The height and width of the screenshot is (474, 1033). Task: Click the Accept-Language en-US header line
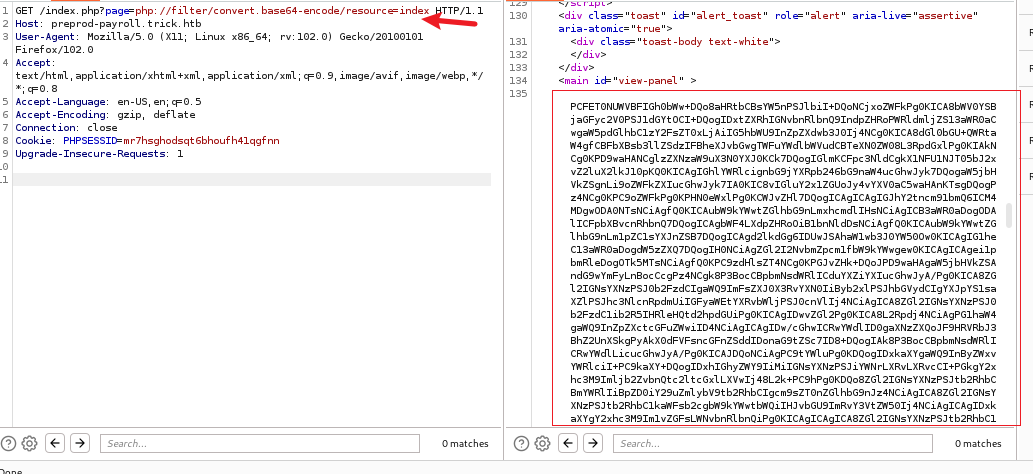pyautogui.click(x=109, y=102)
